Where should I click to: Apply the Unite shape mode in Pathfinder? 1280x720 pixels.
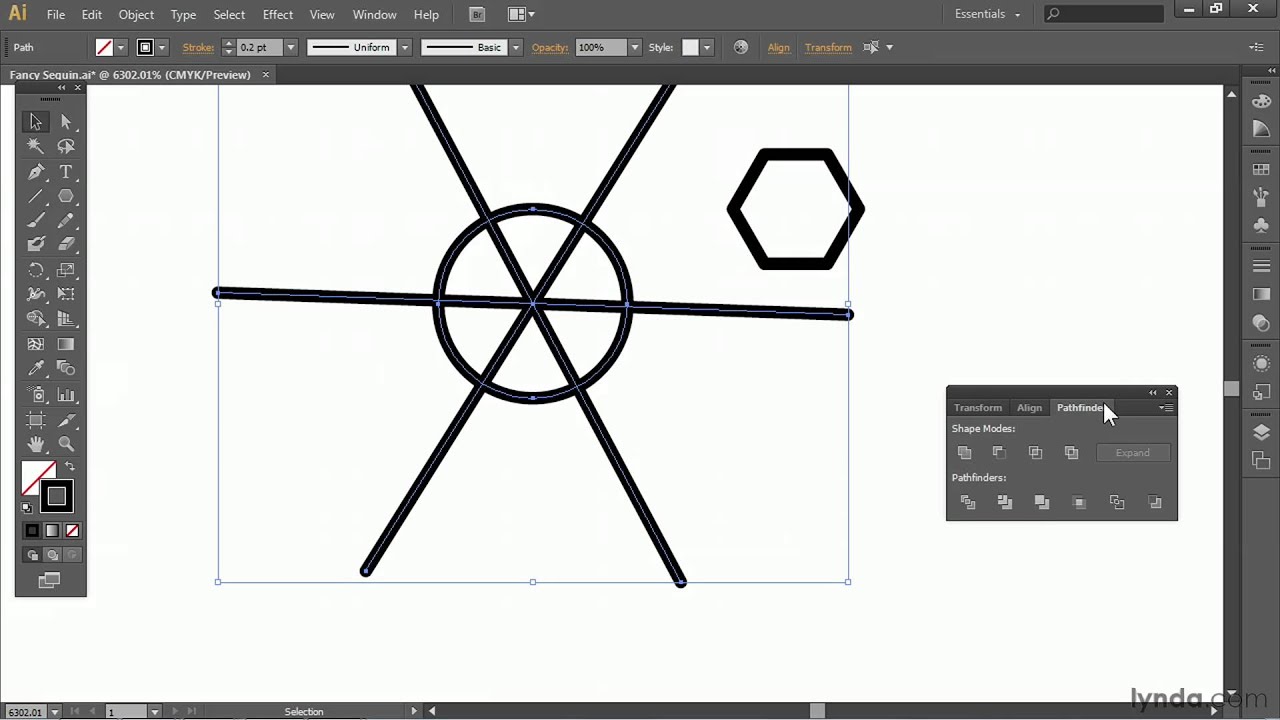964,452
